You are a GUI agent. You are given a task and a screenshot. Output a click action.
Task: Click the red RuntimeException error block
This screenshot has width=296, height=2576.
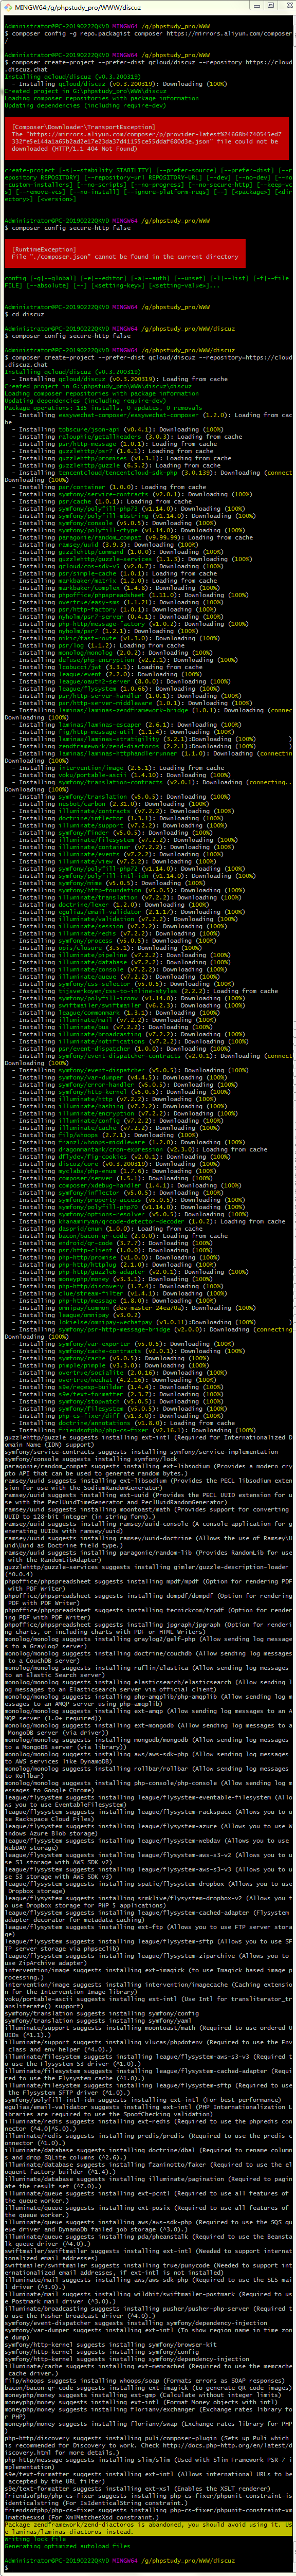(124, 253)
